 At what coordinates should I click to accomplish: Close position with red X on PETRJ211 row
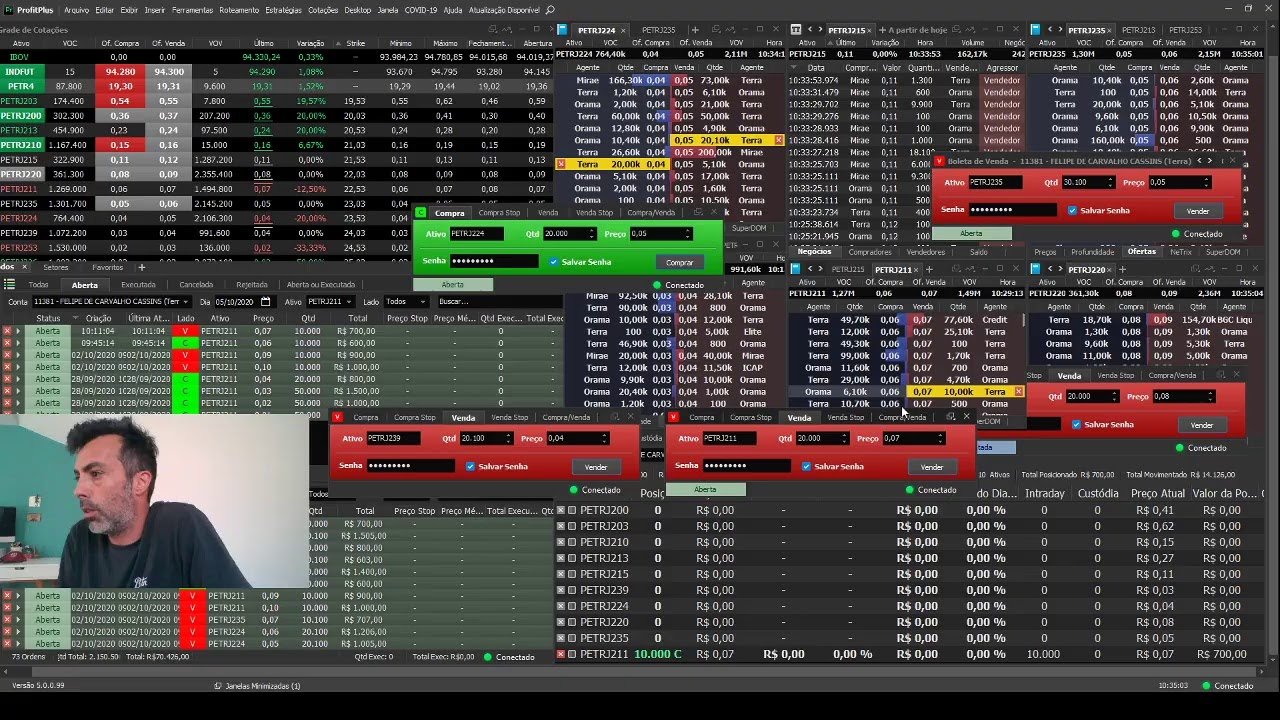click(561, 654)
